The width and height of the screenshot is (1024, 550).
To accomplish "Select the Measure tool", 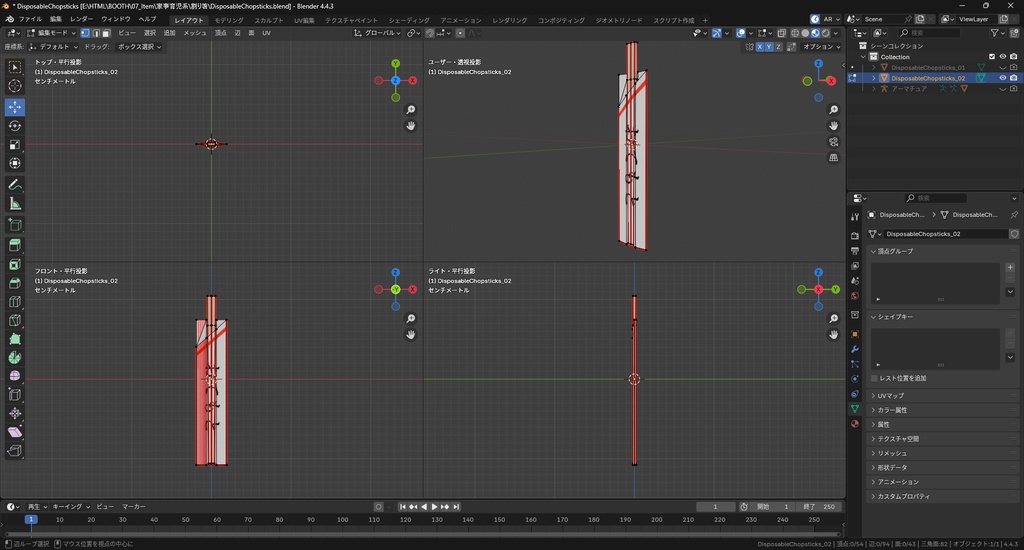I will (x=14, y=204).
